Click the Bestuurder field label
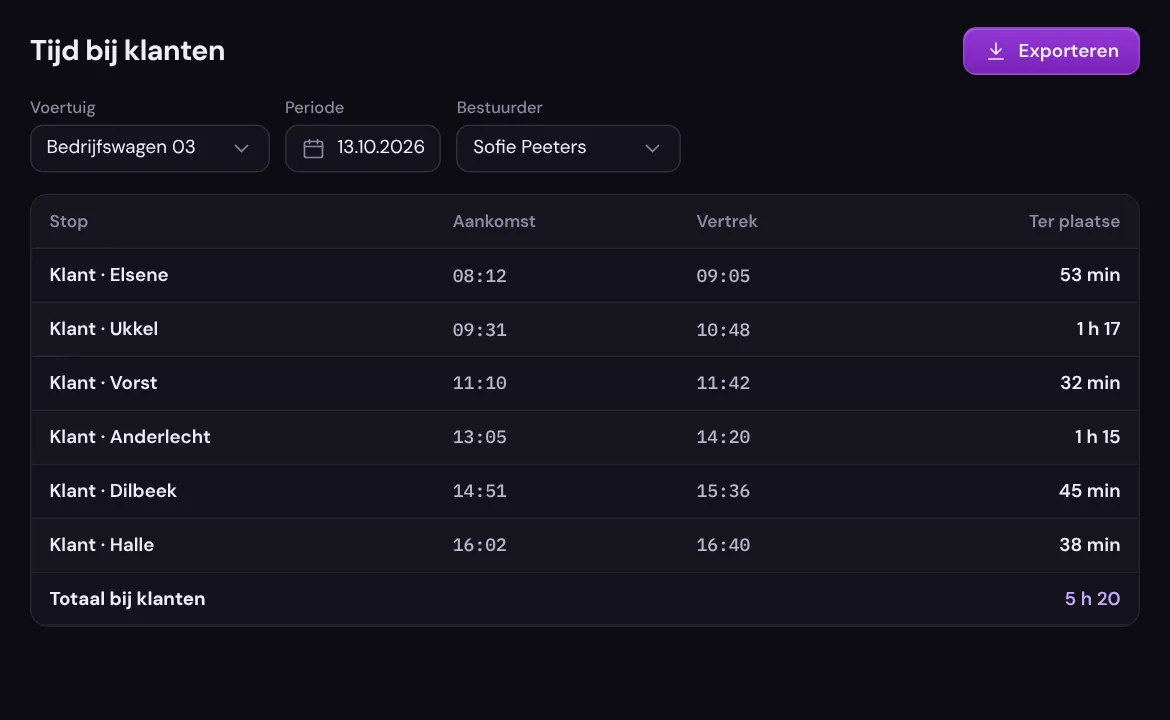The image size is (1170, 720). coord(499,107)
